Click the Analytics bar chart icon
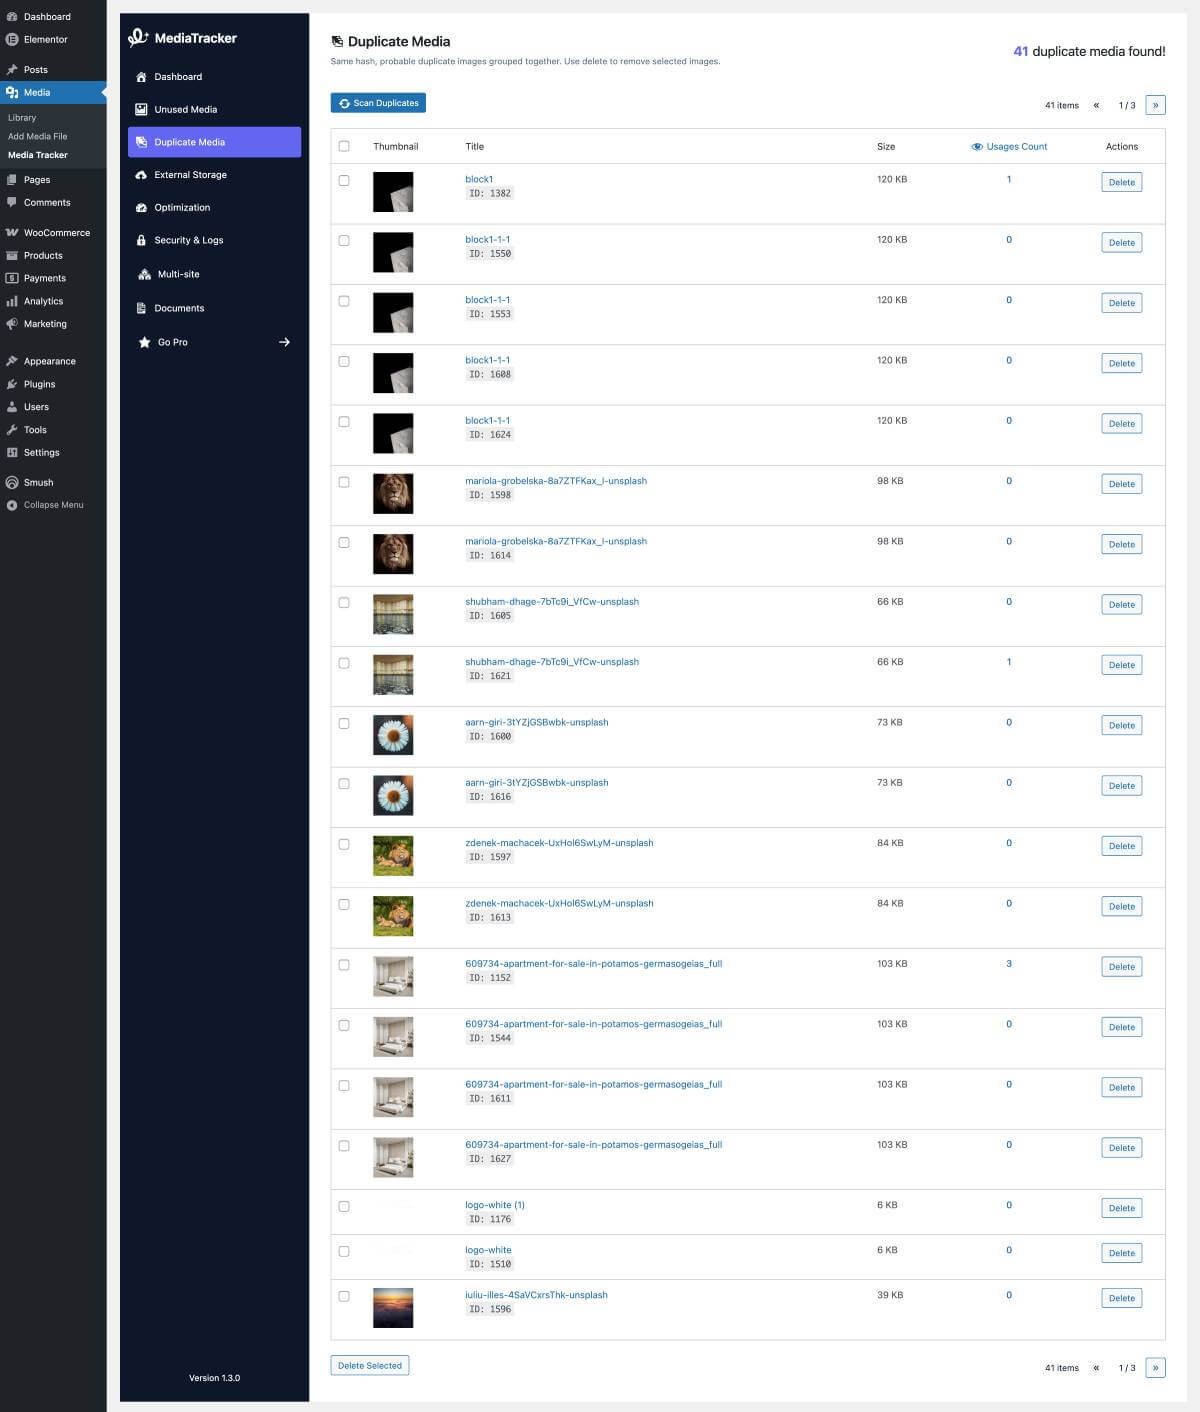 click(12, 301)
